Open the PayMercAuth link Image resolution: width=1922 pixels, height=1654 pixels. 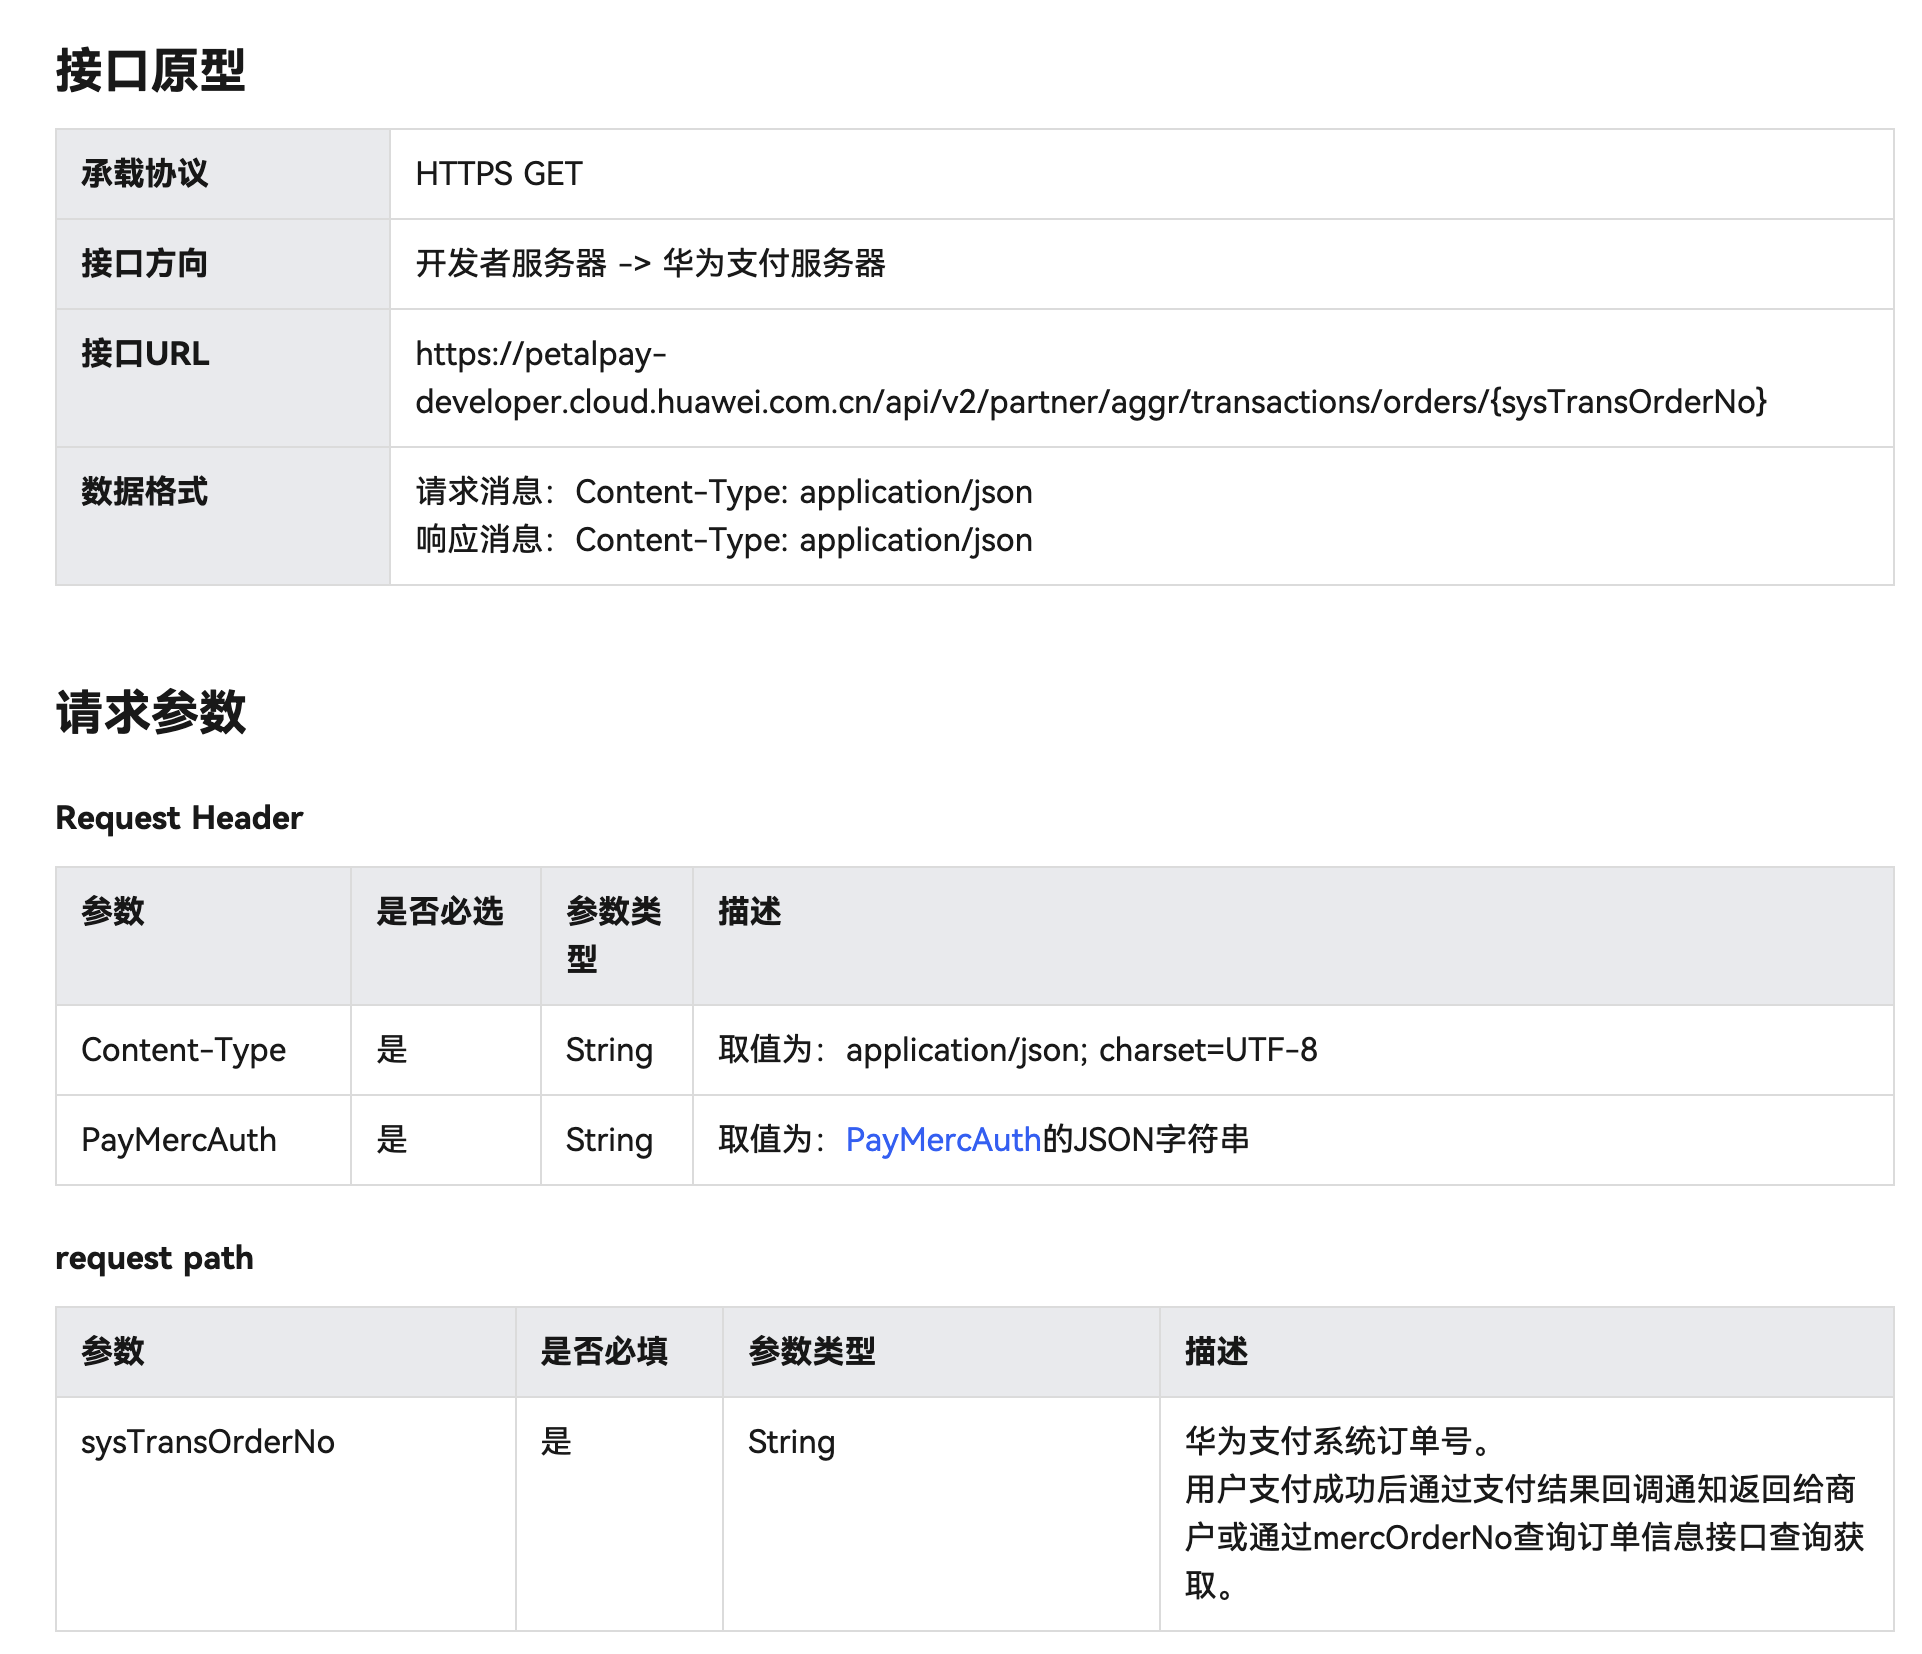point(942,1140)
